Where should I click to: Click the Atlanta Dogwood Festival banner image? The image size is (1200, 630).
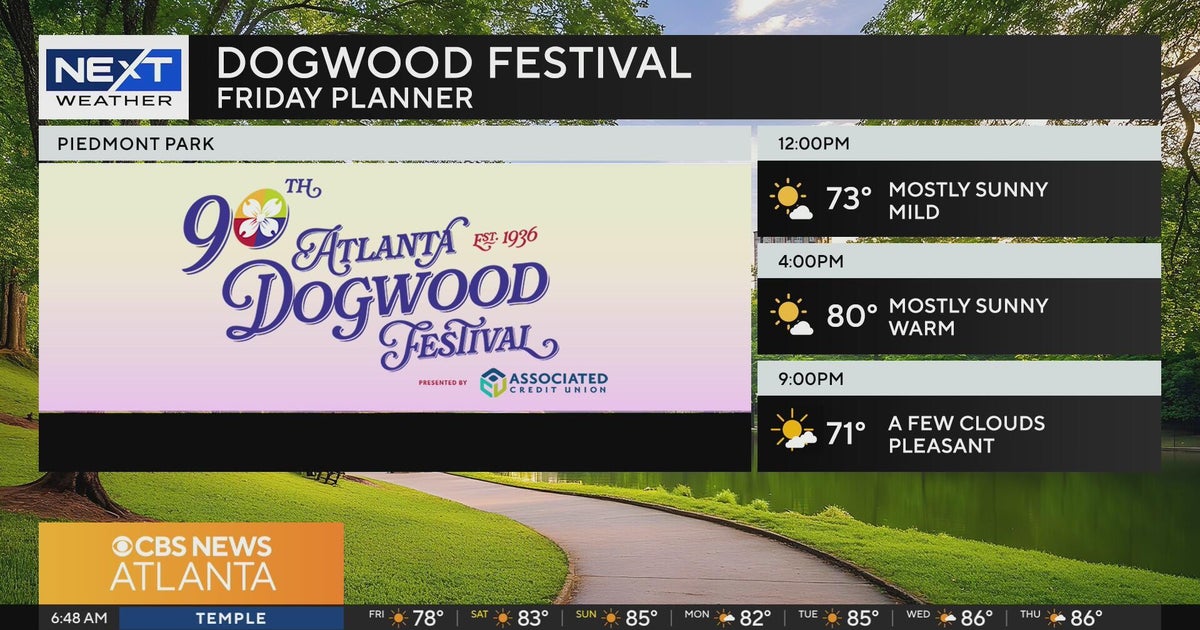click(x=394, y=287)
